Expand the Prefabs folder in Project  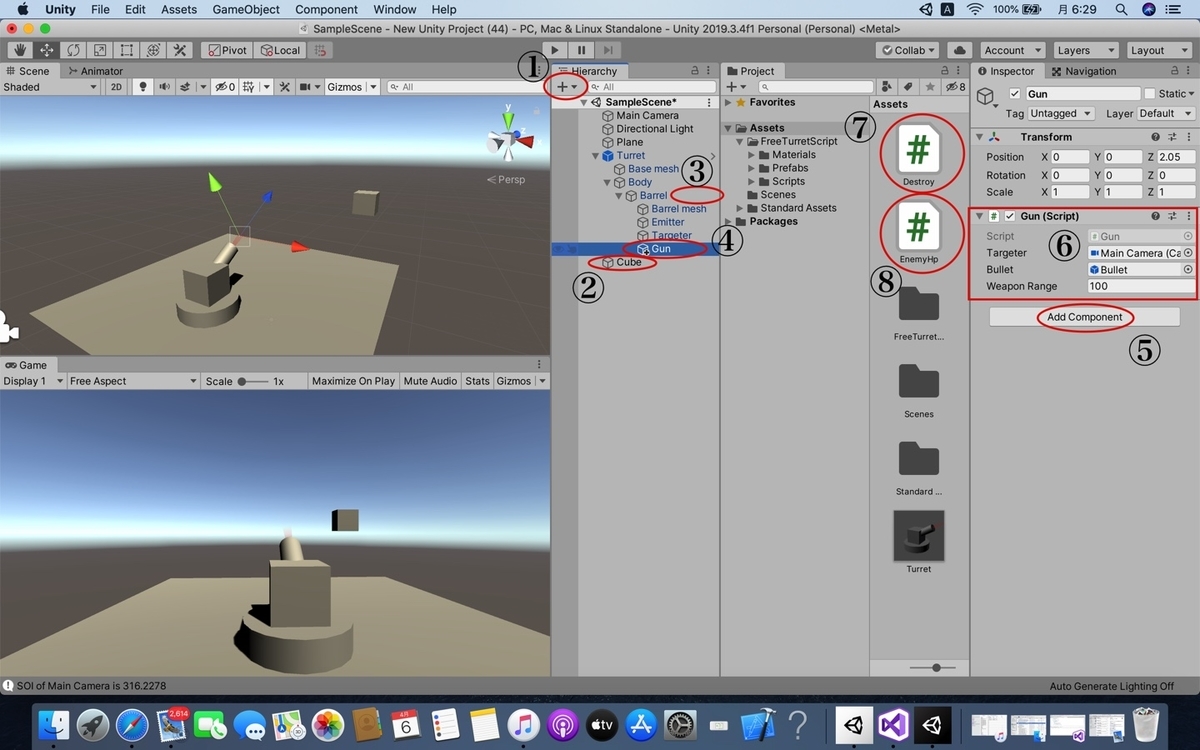[x=753, y=168]
